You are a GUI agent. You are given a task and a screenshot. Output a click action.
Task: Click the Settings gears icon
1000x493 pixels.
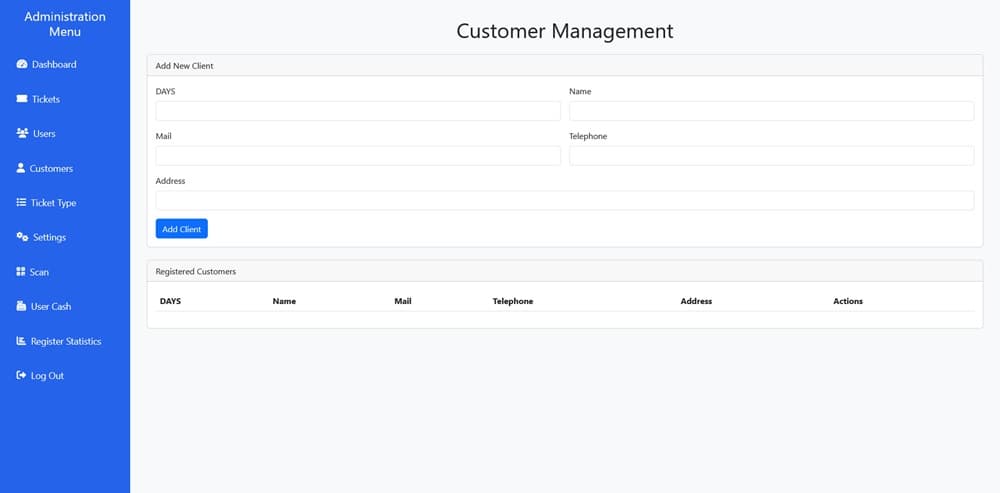[x=22, y=237]
